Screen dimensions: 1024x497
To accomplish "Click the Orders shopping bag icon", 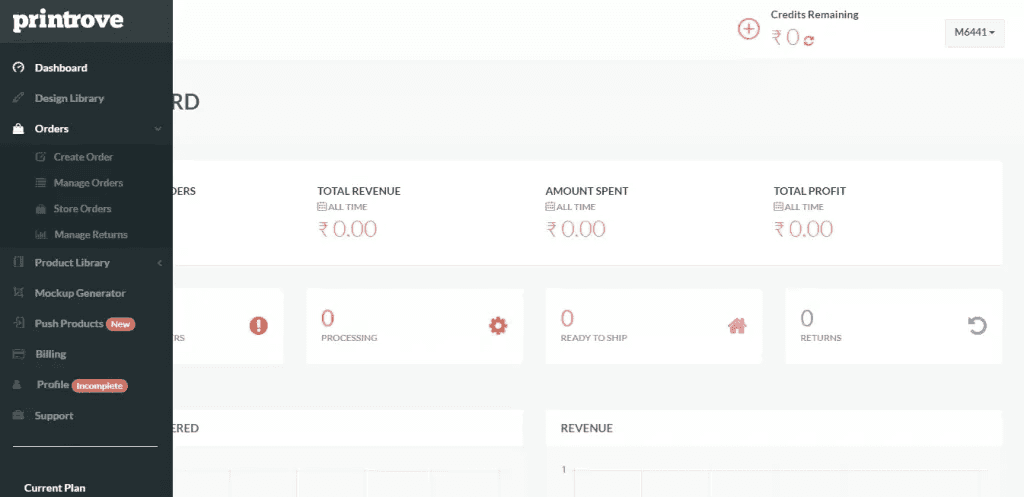I will coord(18,129).
